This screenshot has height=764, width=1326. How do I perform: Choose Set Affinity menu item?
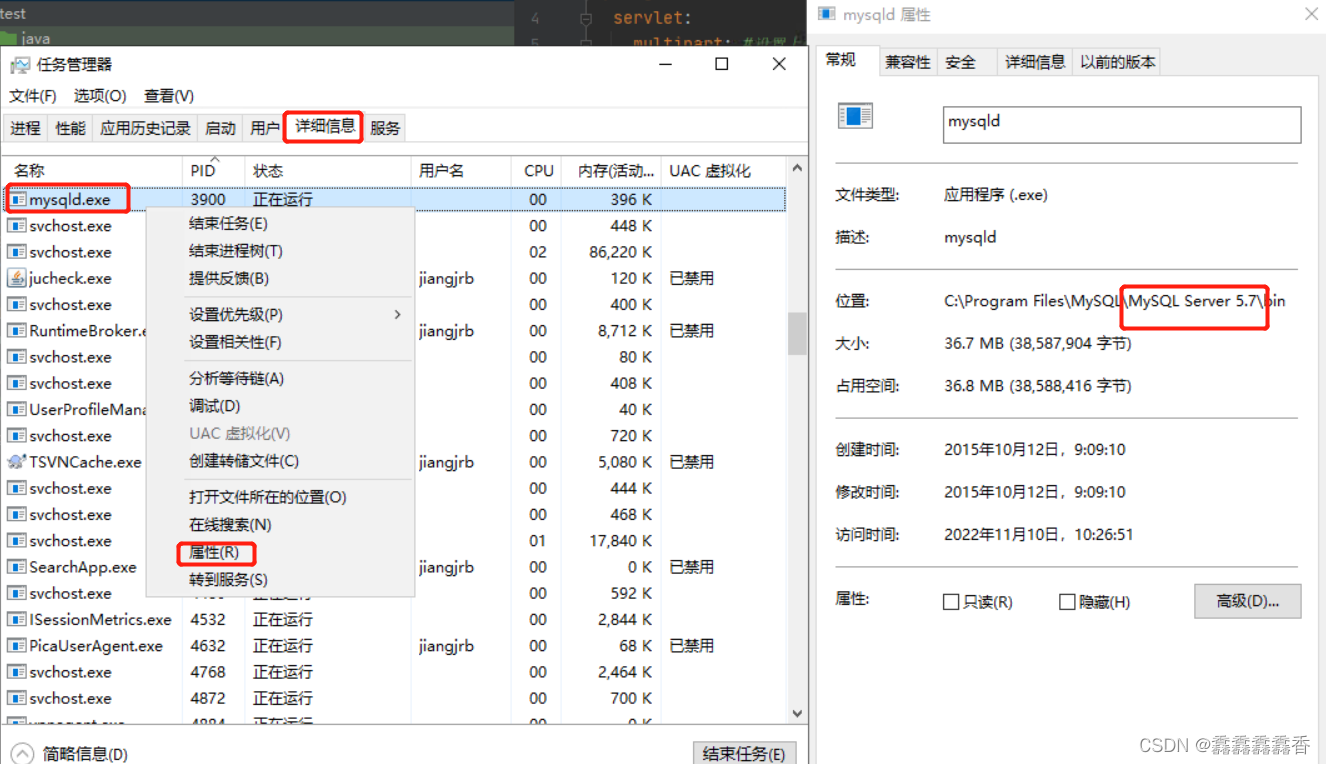pos(280,342)
